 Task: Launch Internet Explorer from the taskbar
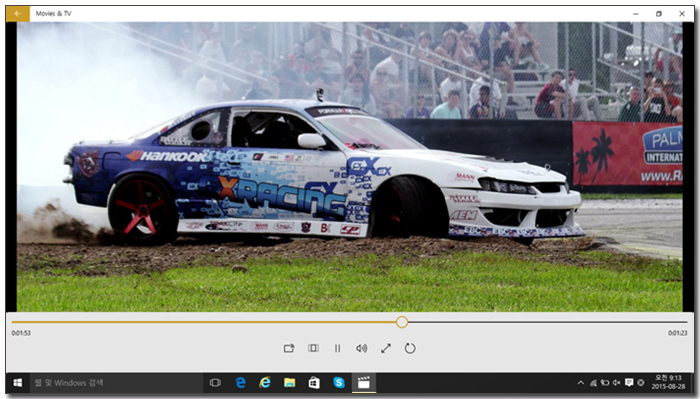click(265, 383)
